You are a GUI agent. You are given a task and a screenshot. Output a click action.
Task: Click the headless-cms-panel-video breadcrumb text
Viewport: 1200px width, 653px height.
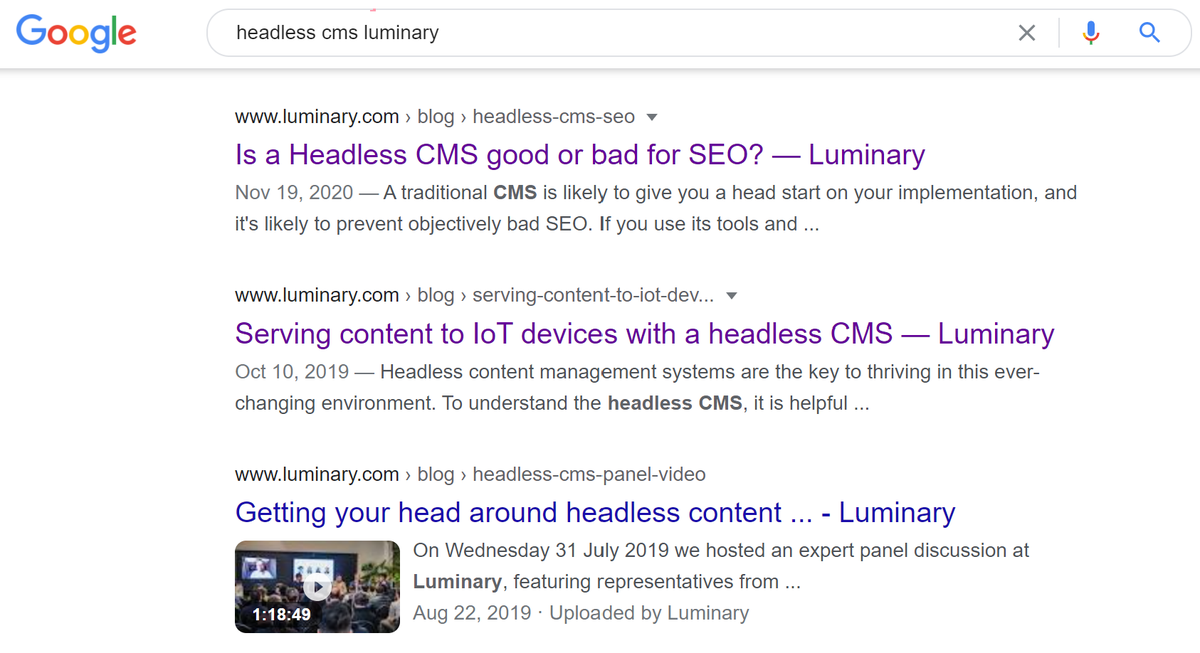(x=589, y=474)
